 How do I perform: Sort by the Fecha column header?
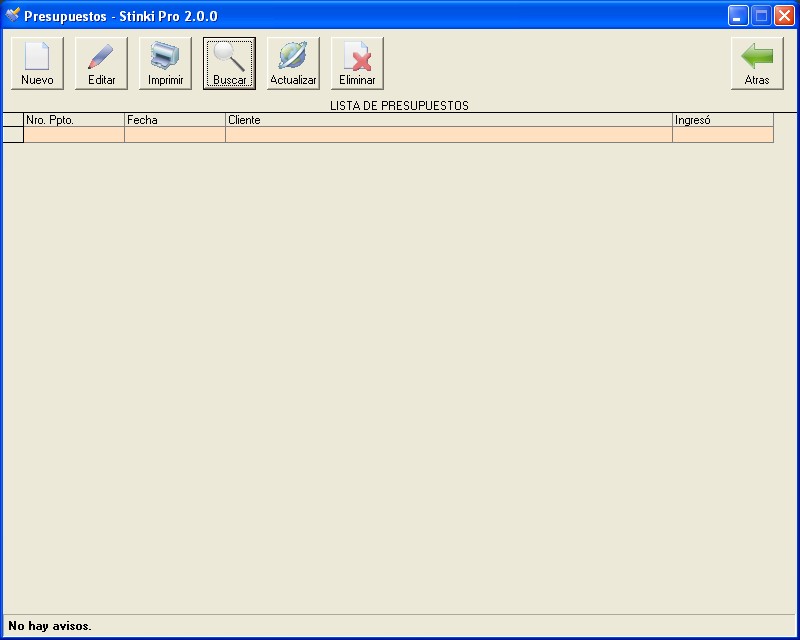coord(175,120)
